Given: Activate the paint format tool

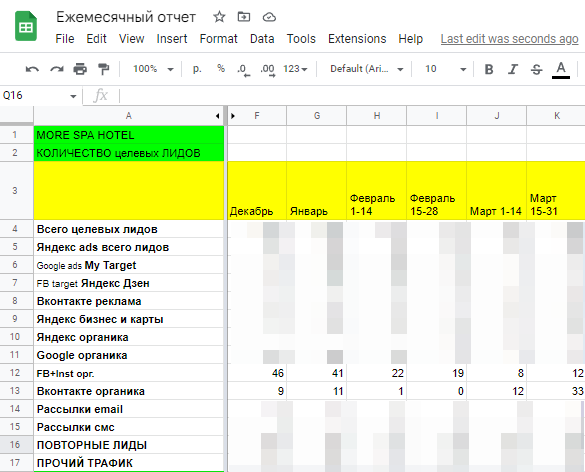Looking at the screenshot, I should click(x=103, y=69).
